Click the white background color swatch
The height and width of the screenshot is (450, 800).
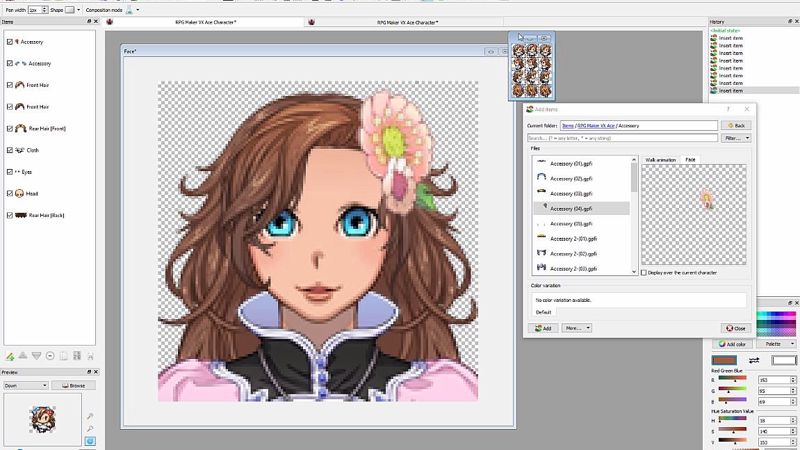pos(784,361)
